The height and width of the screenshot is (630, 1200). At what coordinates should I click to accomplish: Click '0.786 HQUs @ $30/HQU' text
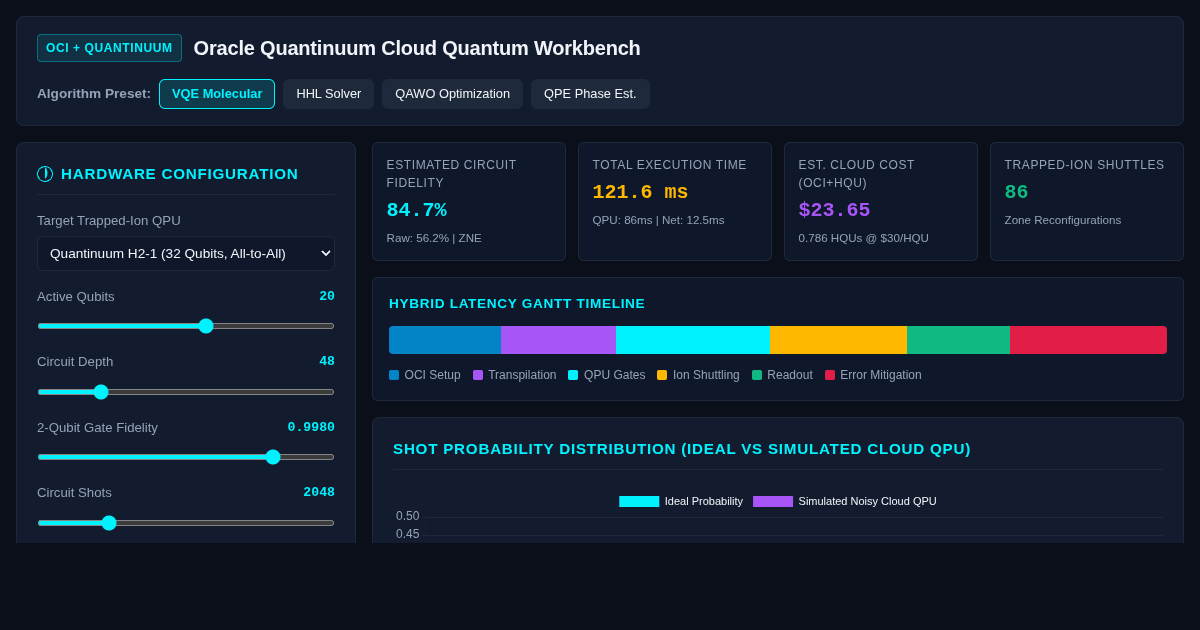click(x=863, y=238)
